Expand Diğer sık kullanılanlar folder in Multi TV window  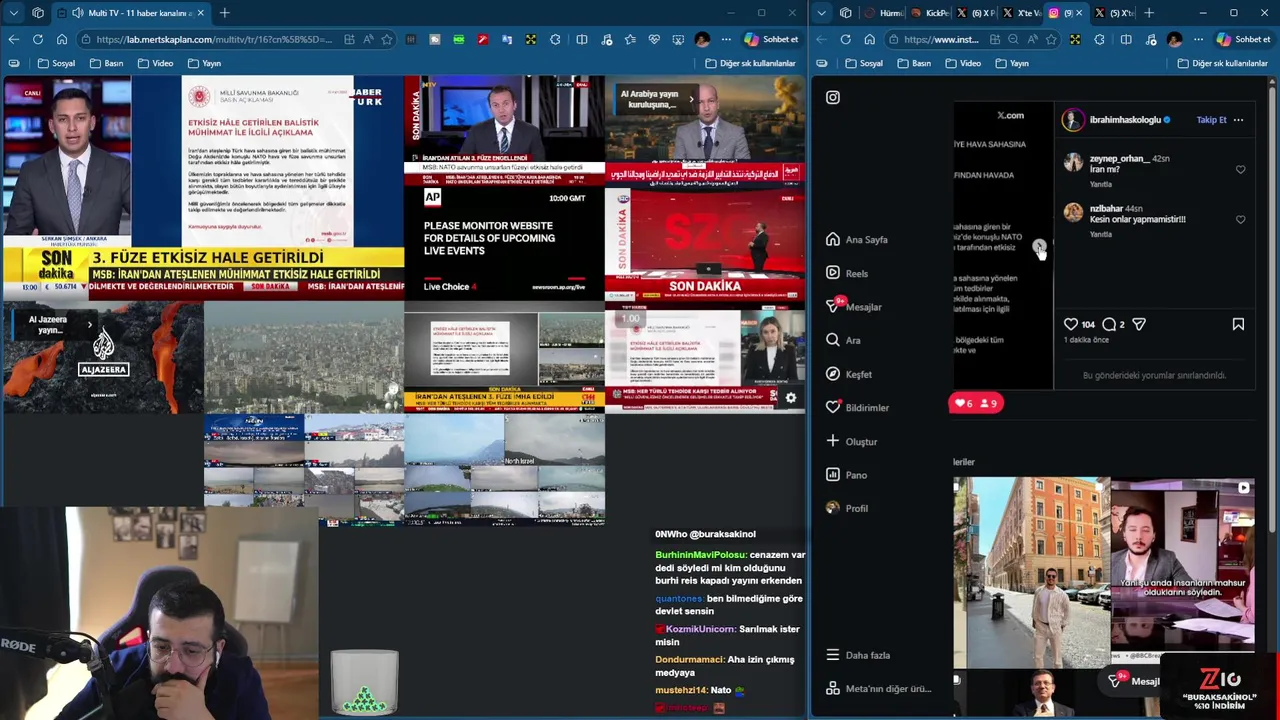(x=750, y=63)
